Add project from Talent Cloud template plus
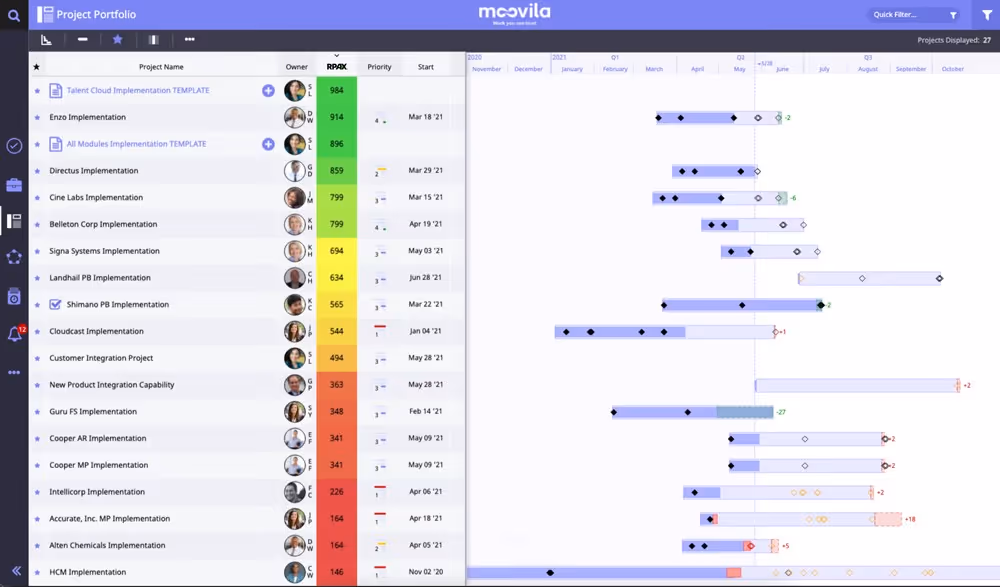 268,91
